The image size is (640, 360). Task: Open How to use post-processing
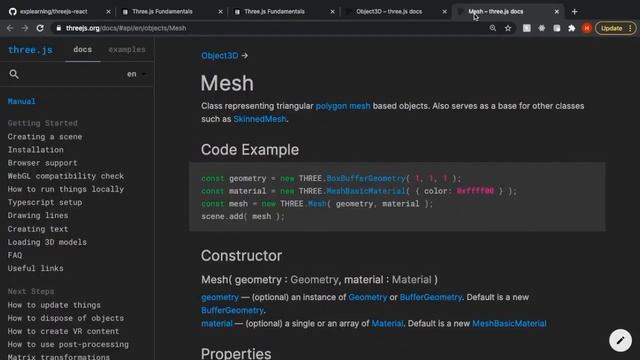pos(68,344)
